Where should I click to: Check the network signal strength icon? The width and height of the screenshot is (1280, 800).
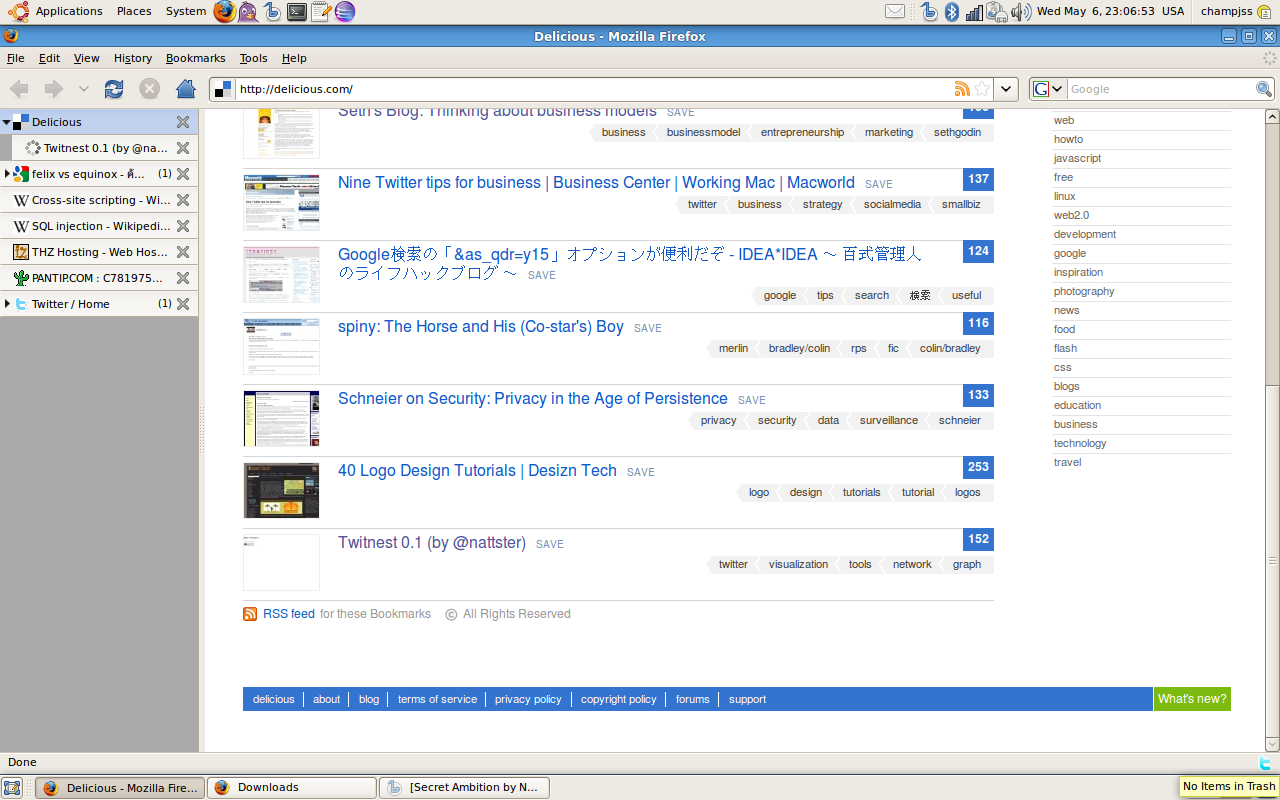(x=974, y=12)
